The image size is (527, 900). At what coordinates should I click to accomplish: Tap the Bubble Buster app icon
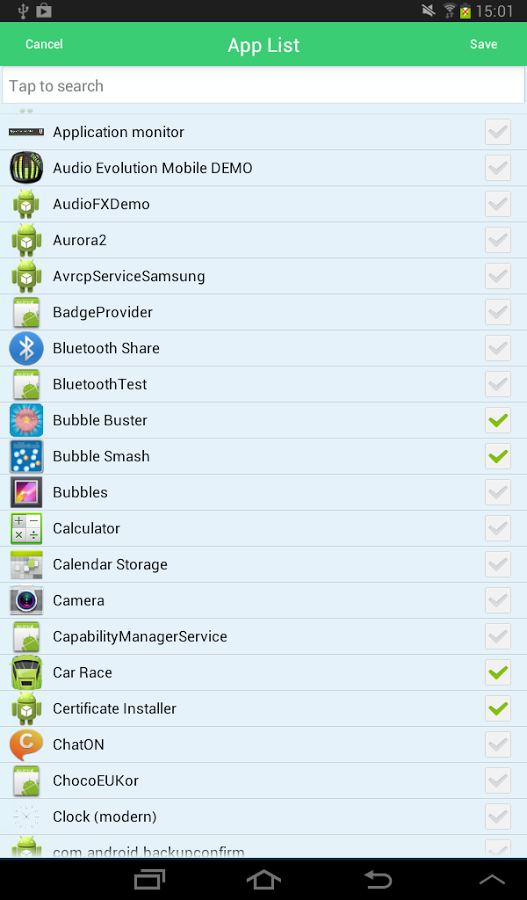[x=26, y=420]
